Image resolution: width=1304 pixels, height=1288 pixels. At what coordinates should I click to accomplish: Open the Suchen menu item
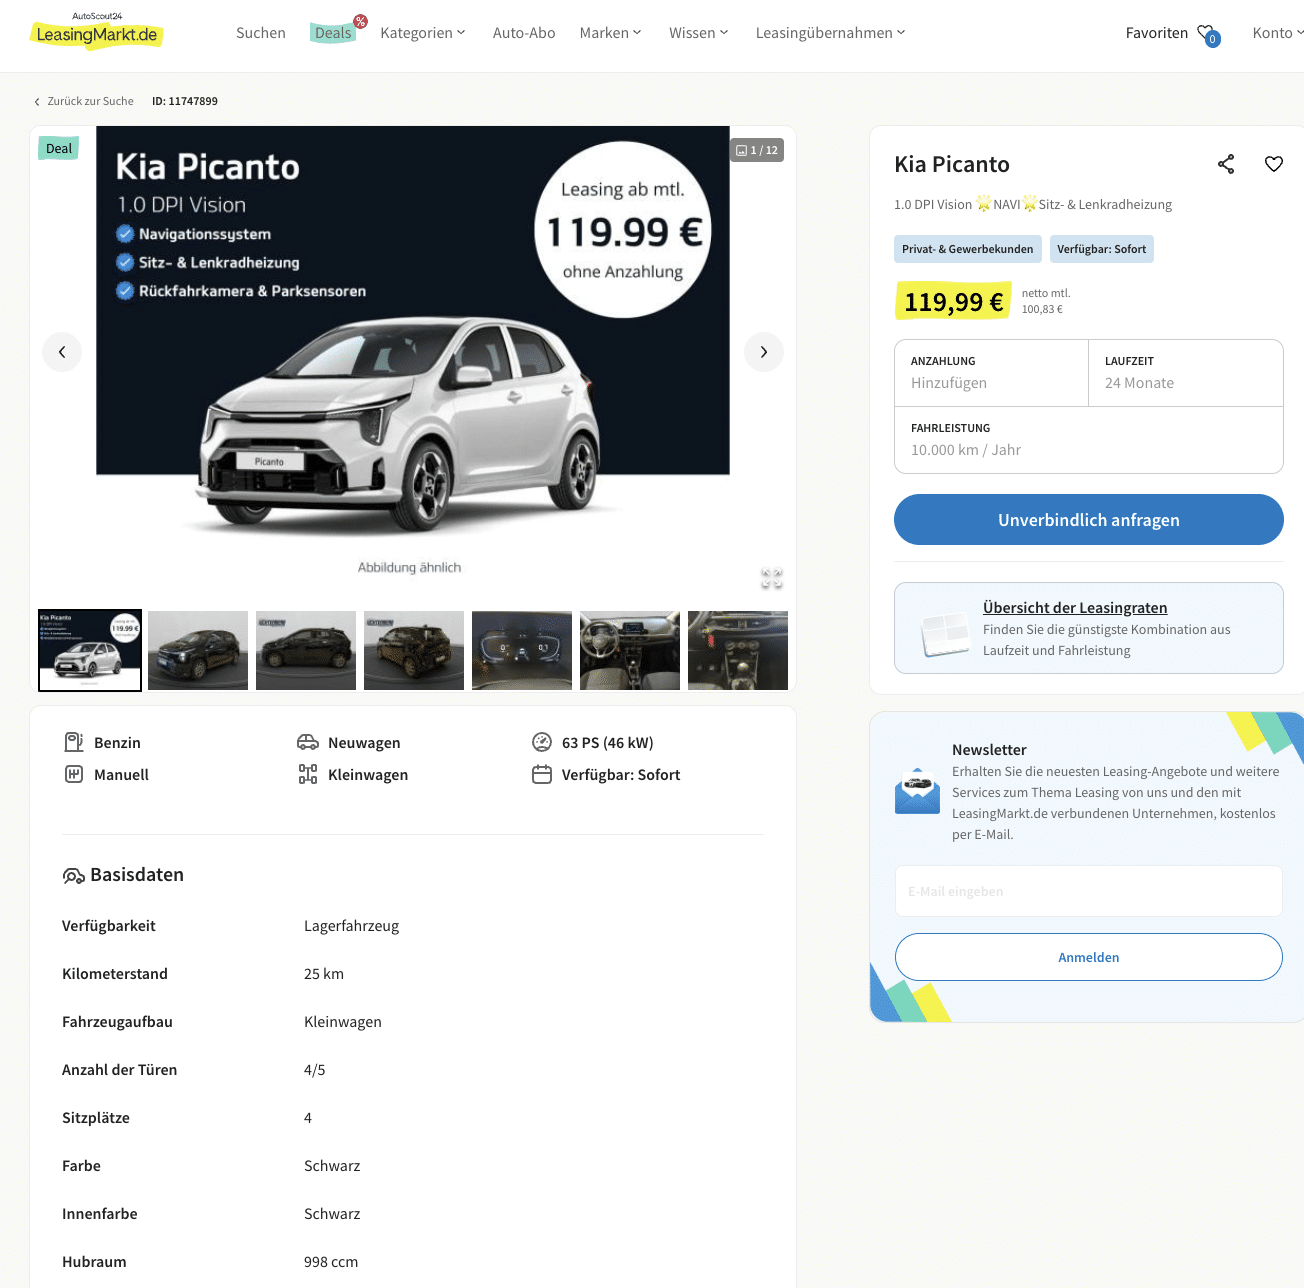click(x=261, y=33)
